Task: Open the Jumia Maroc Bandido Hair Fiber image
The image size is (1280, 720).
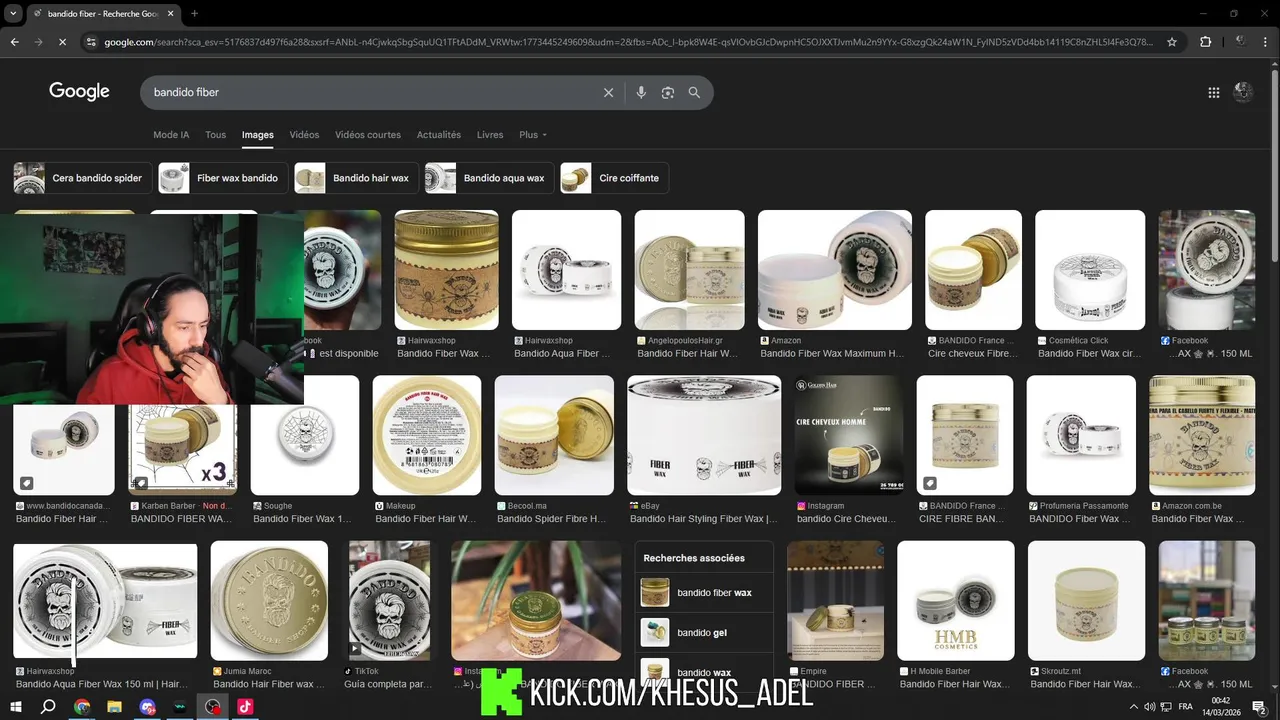Action: coord(269,601)
